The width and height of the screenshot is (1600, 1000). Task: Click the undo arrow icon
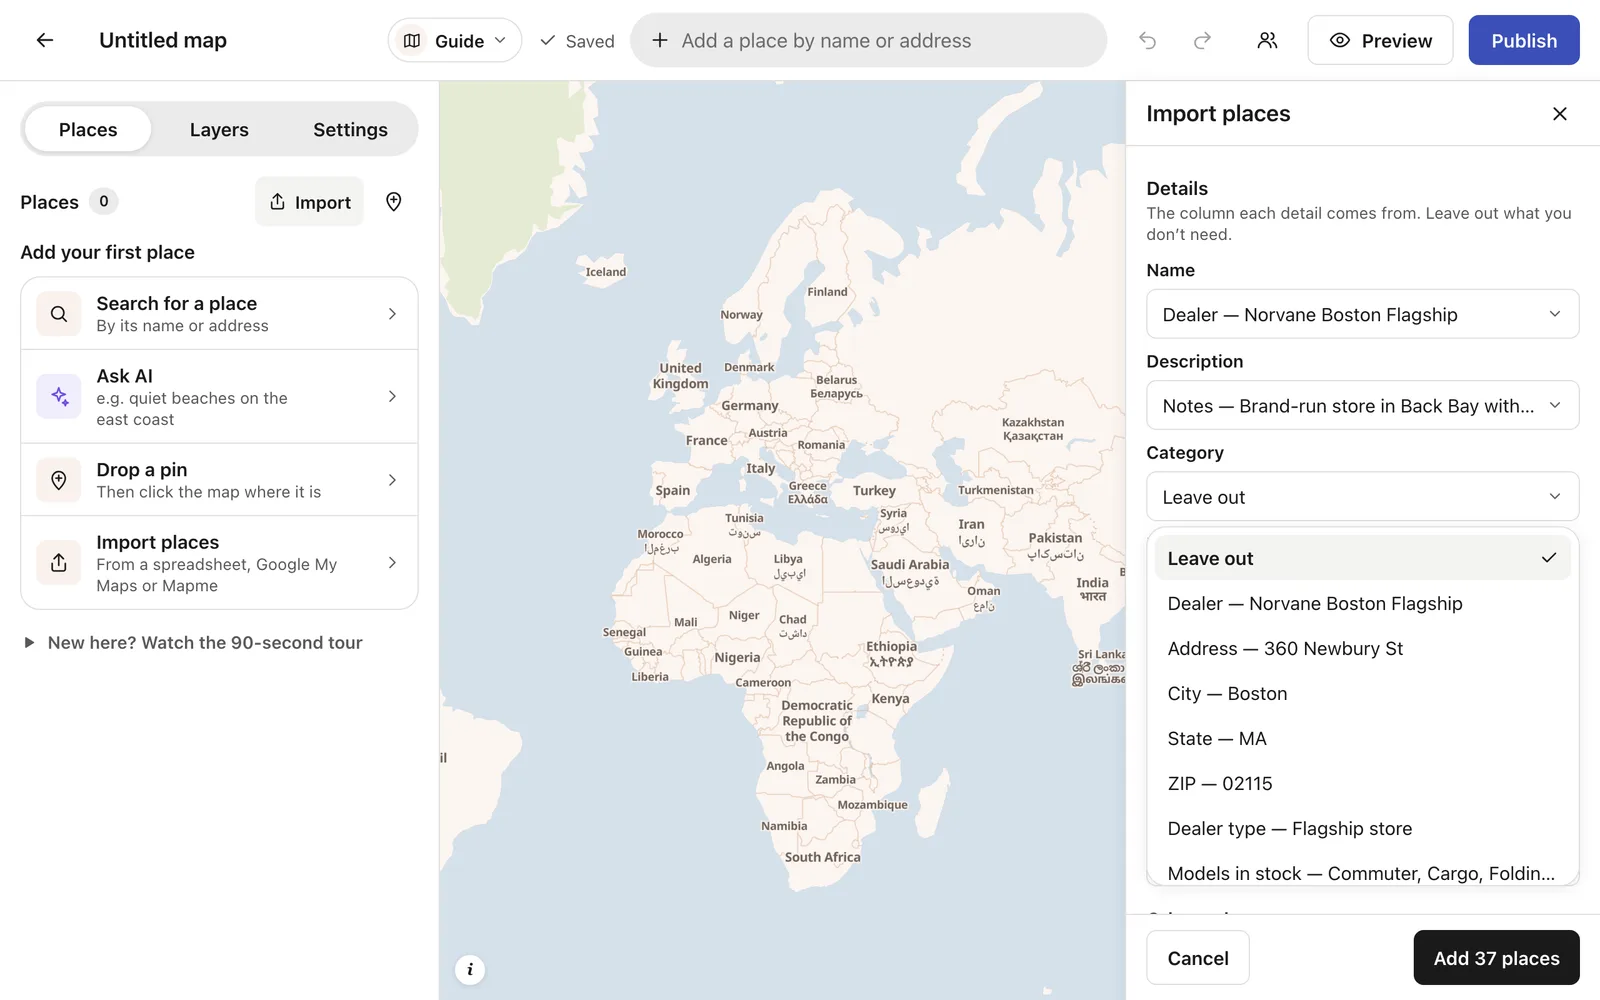click(1148, 40)
